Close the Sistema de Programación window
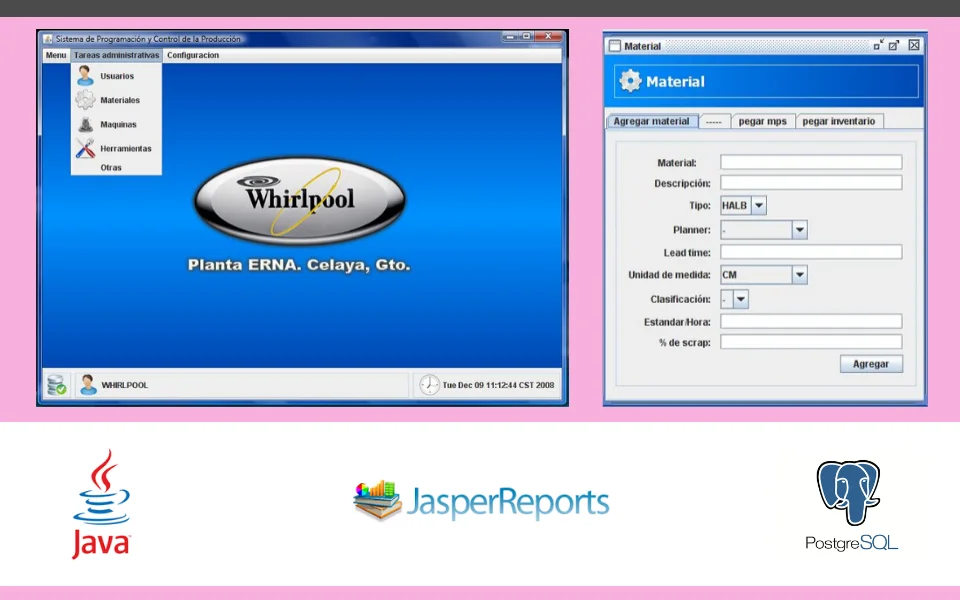Screen dimensions: 960x600 click(549, 37)
